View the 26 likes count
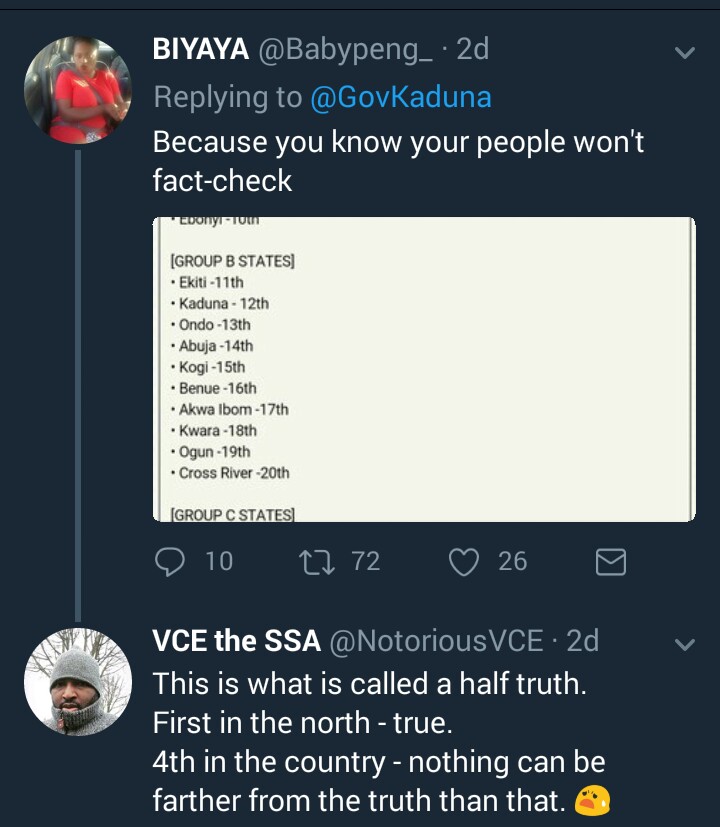720x827 pixels. [512, 561]
